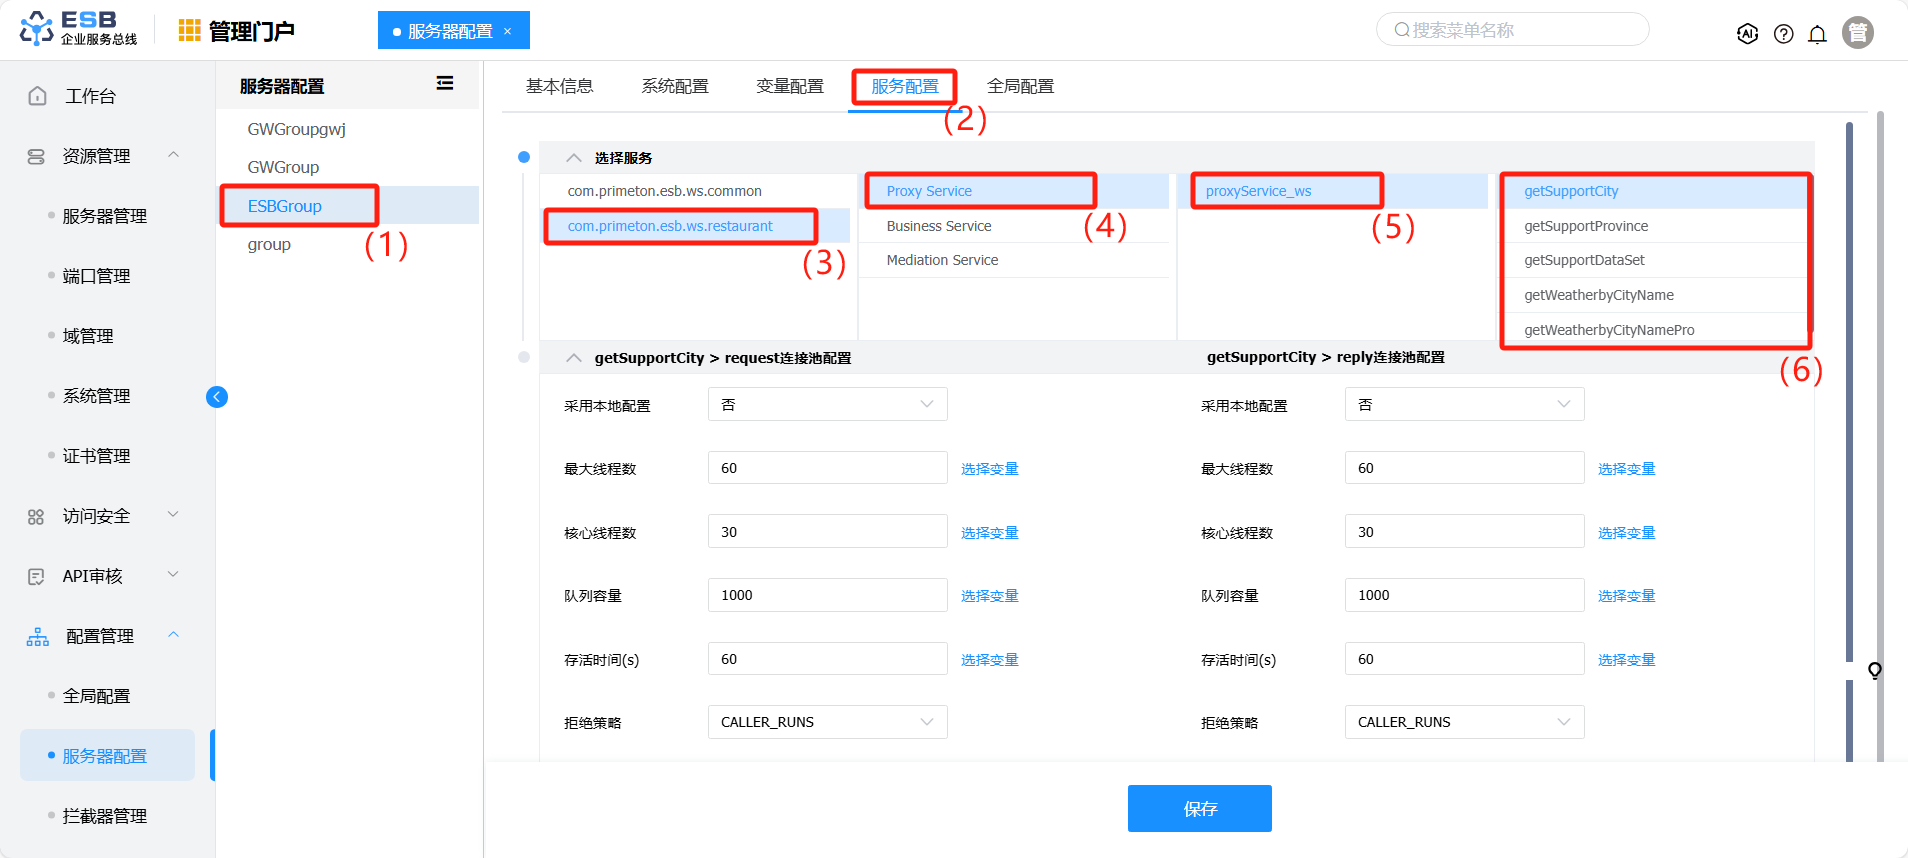Switch to the 变量配置 tab

coord(789,86)
